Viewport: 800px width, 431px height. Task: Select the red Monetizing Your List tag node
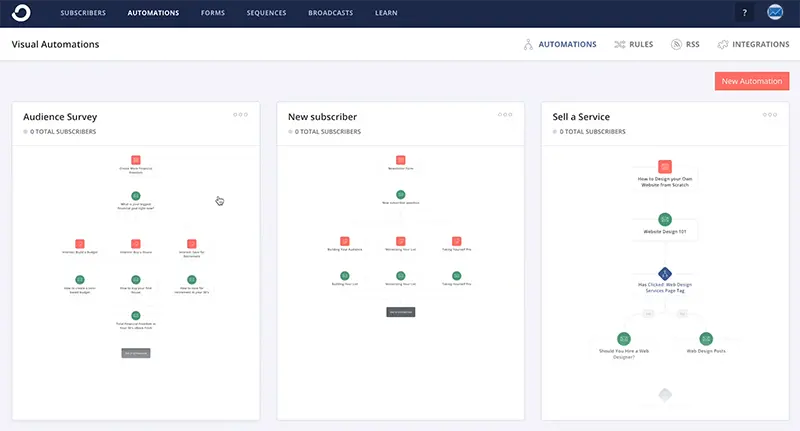click(401, 241)
